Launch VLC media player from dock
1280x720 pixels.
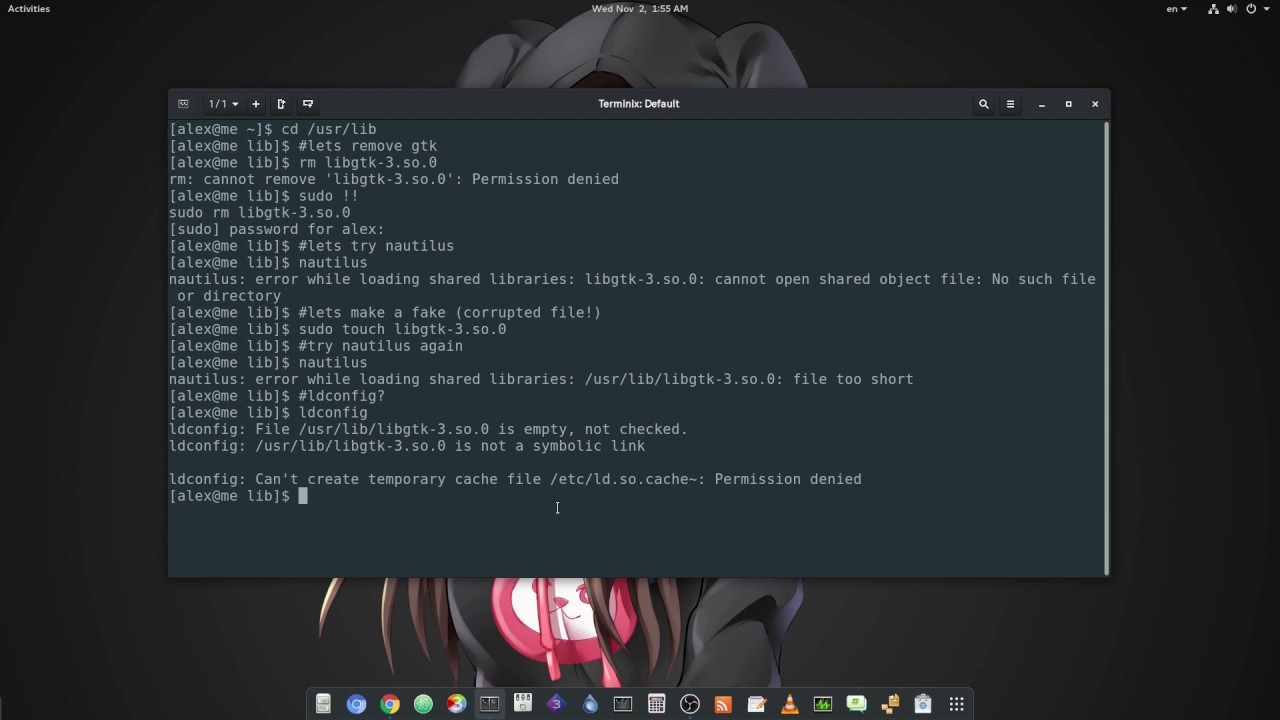790,704
